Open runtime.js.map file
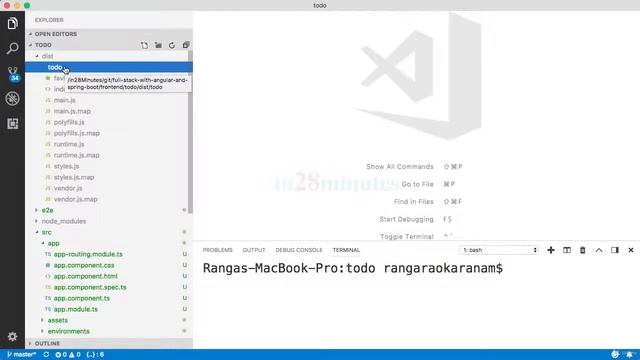 [x=77, y=155]
